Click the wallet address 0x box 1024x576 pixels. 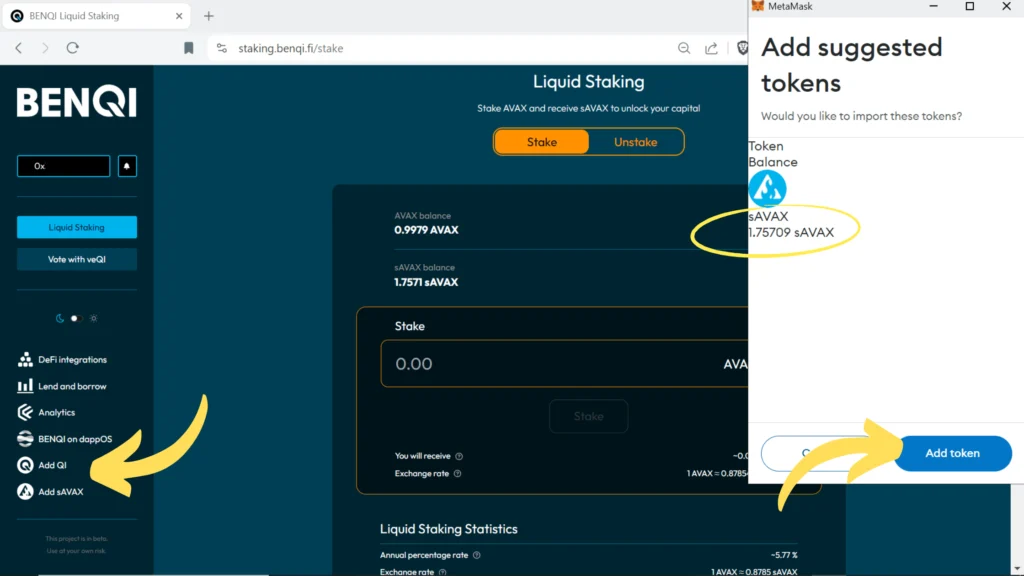click(63, 166)
